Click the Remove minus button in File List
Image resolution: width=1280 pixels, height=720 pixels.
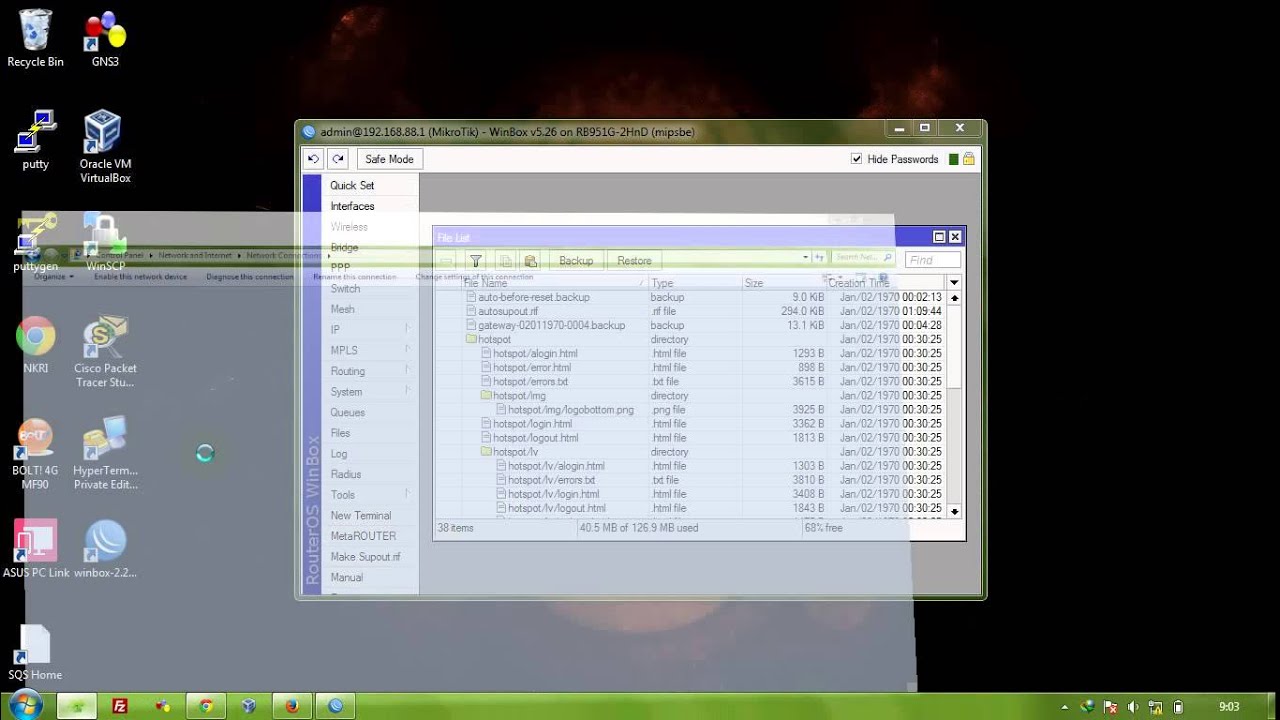coord(447,260)
